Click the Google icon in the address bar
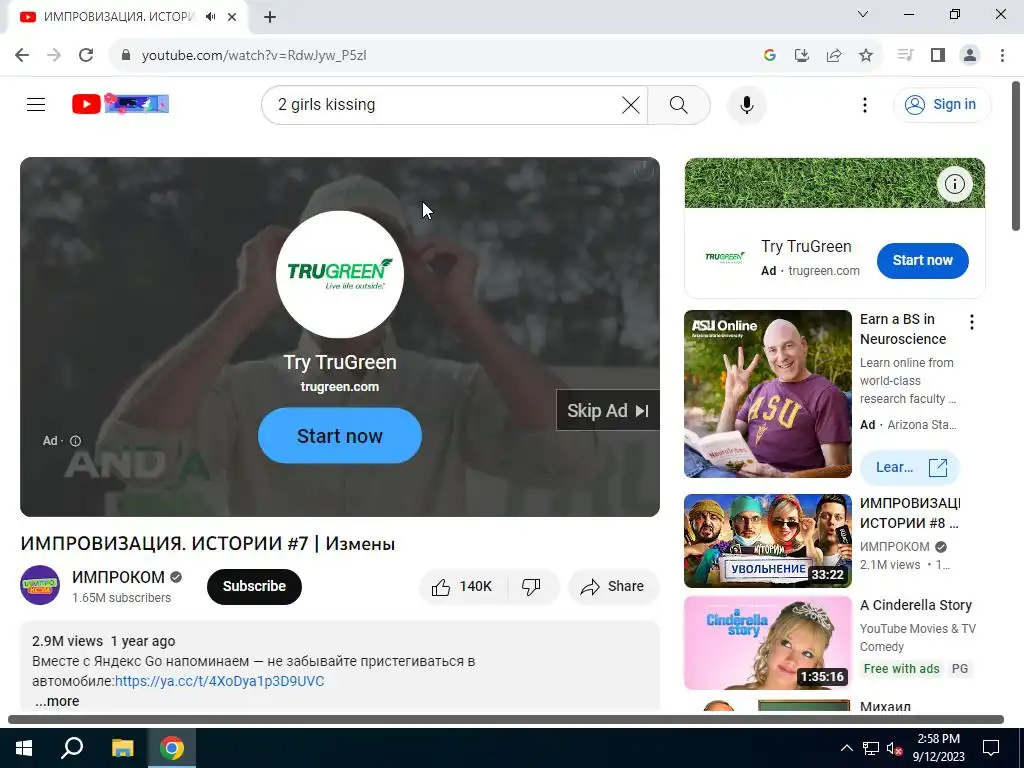Viewport: 1024px width, 768px height. click(769, 55)
